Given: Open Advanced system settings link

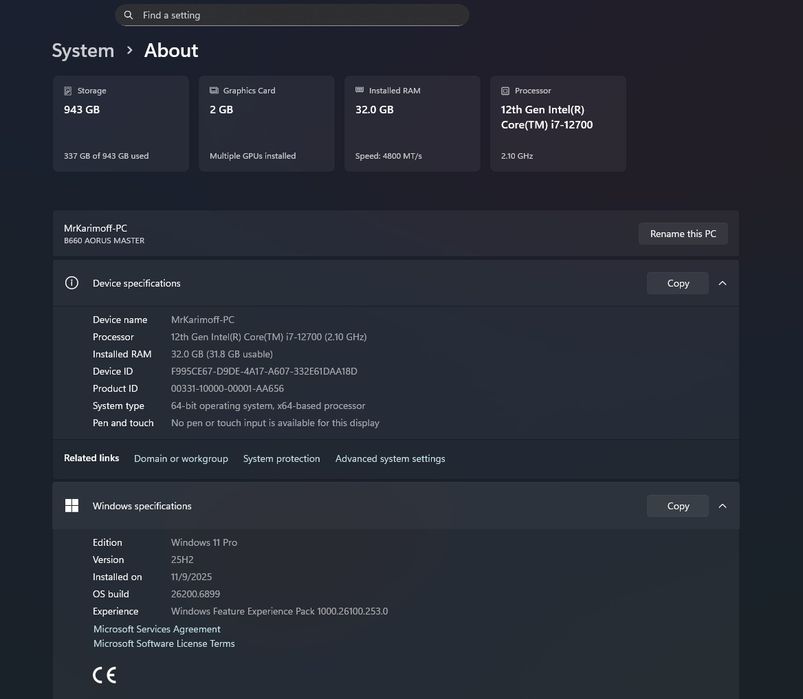Looking at the screenshot, I should point(390,459).
